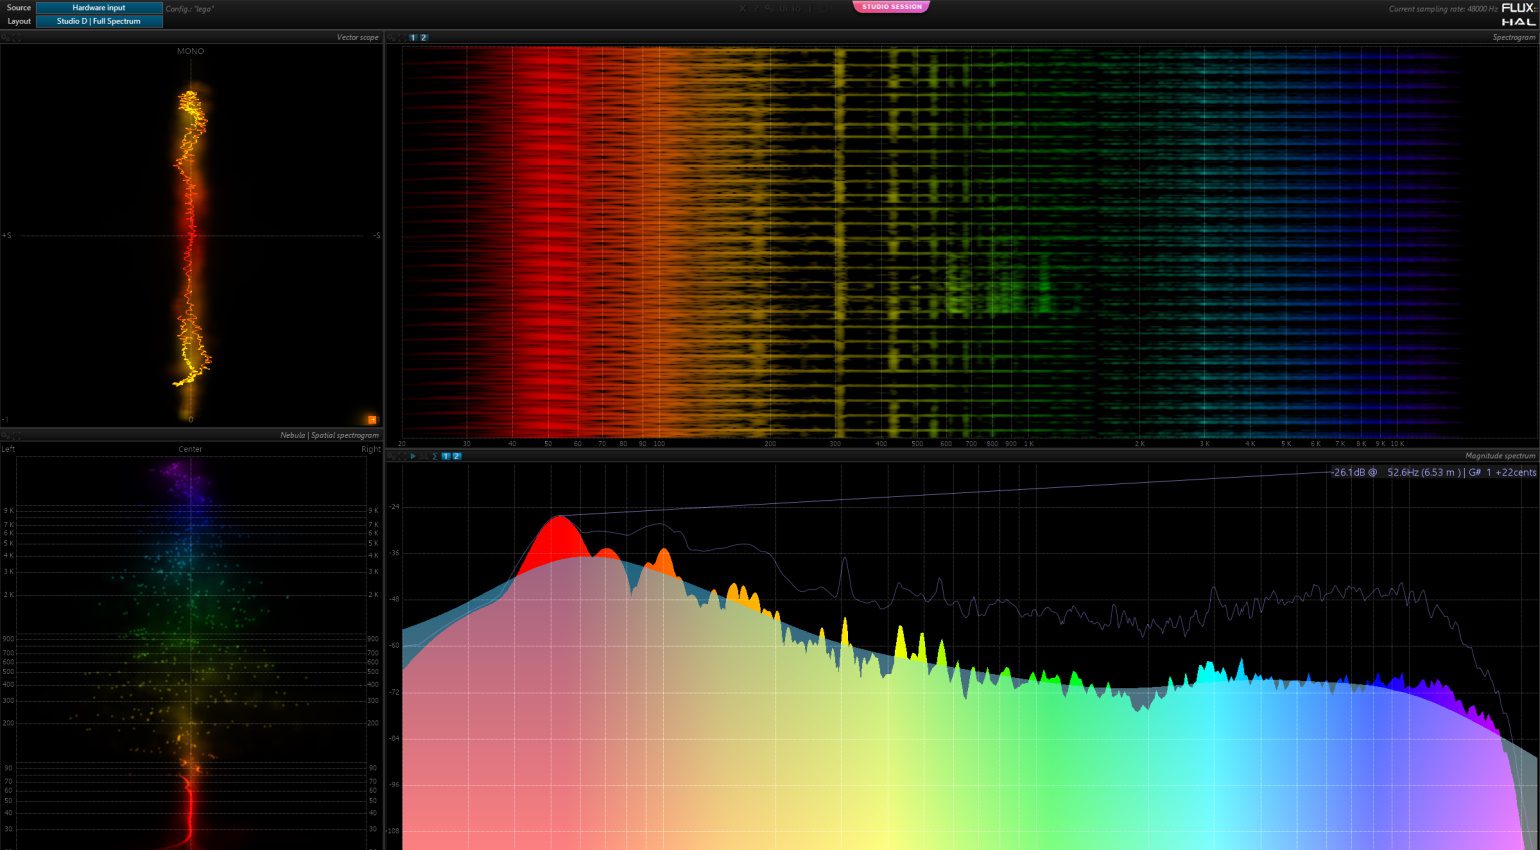Toggle channel 2 in Magnitude spectrum panel header
This screenshot has height=850, width=1540.
click(457, 456)
